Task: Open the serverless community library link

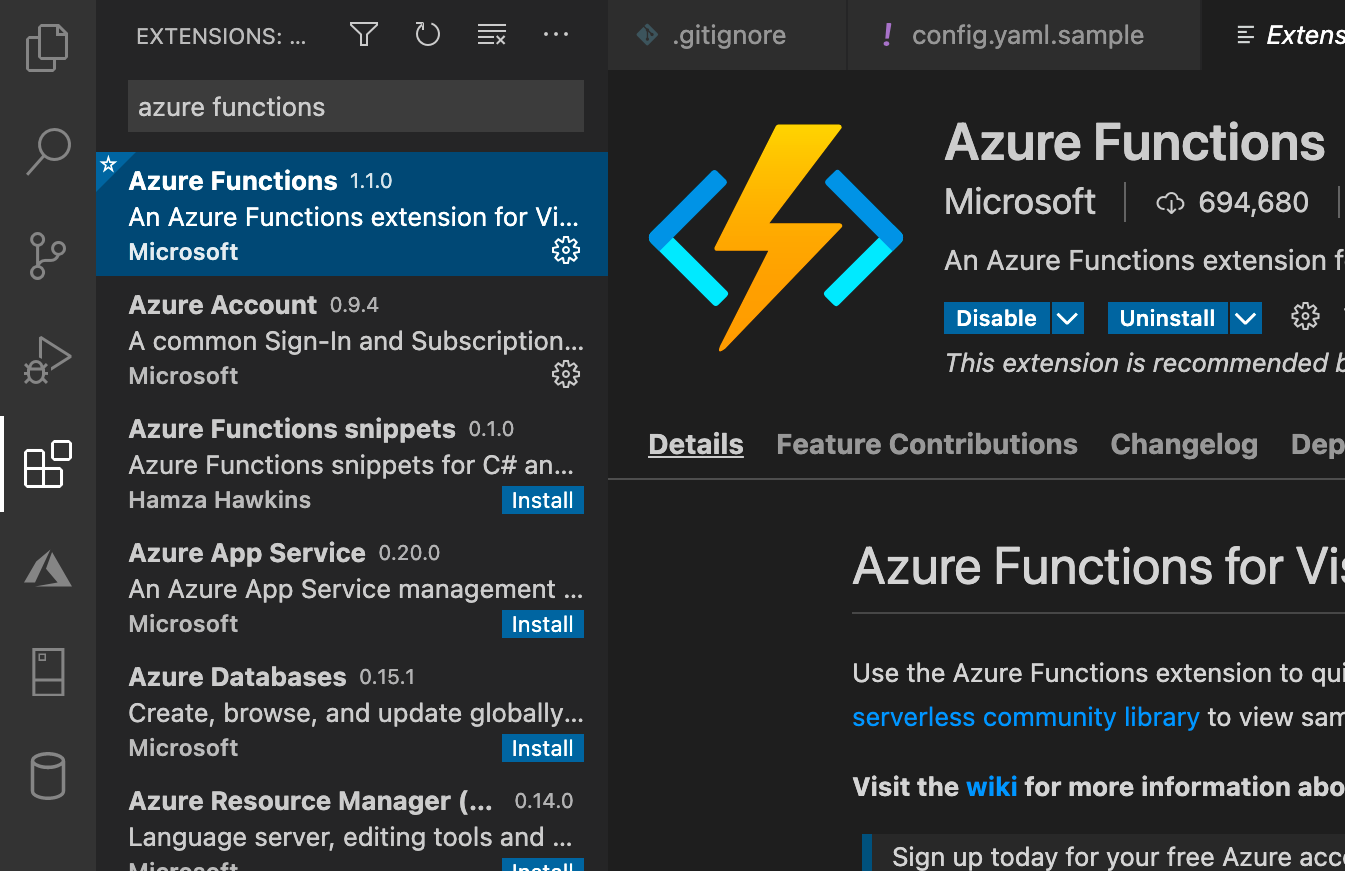Action: [x=1025, y=718]
